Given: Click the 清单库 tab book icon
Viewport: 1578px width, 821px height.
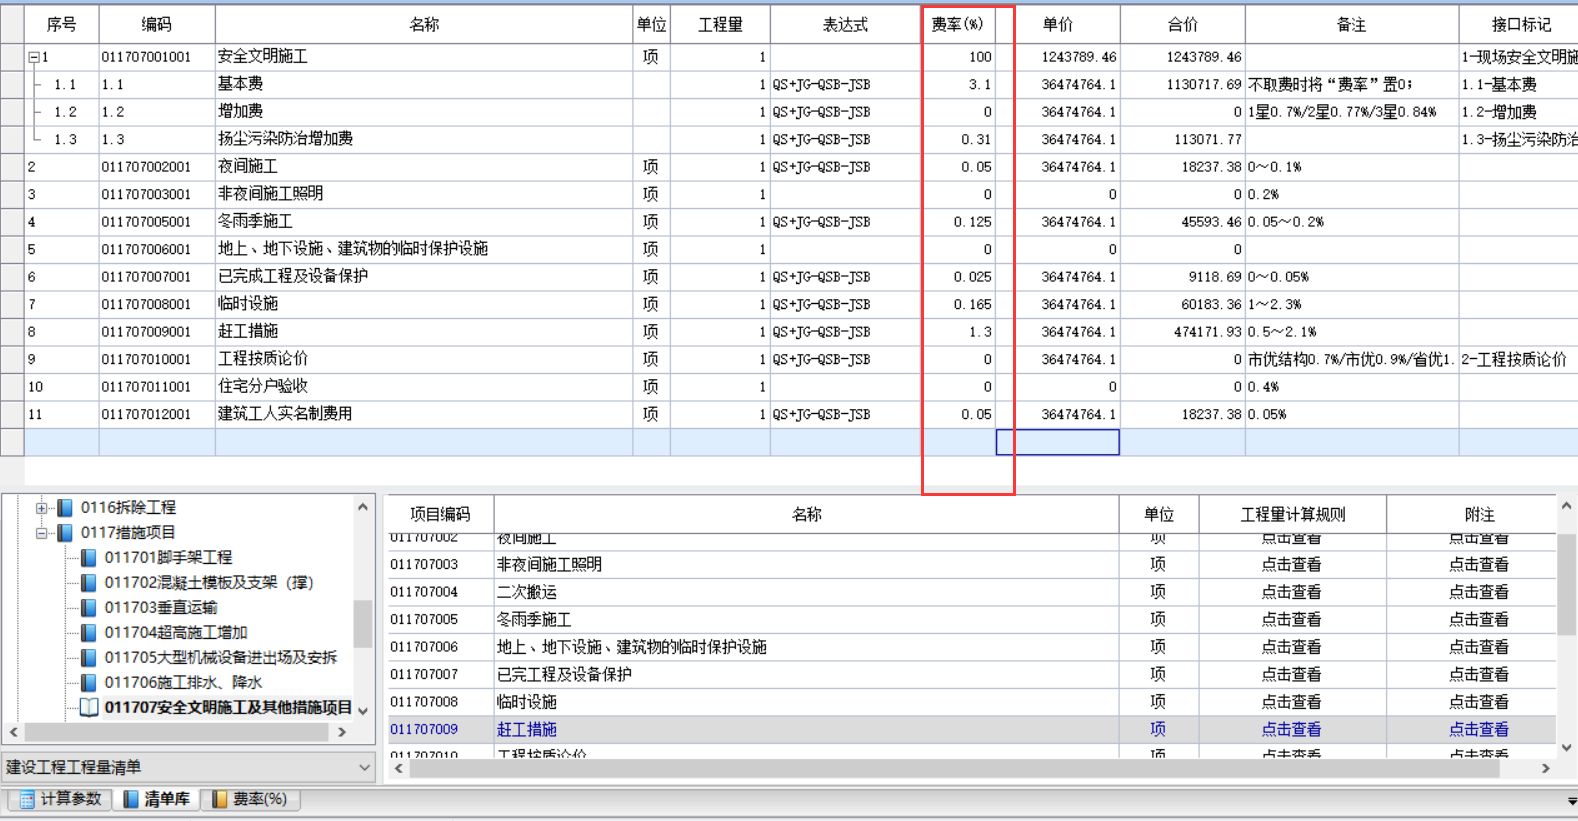Looking at the screenshot, I should [x=131, y=799].
